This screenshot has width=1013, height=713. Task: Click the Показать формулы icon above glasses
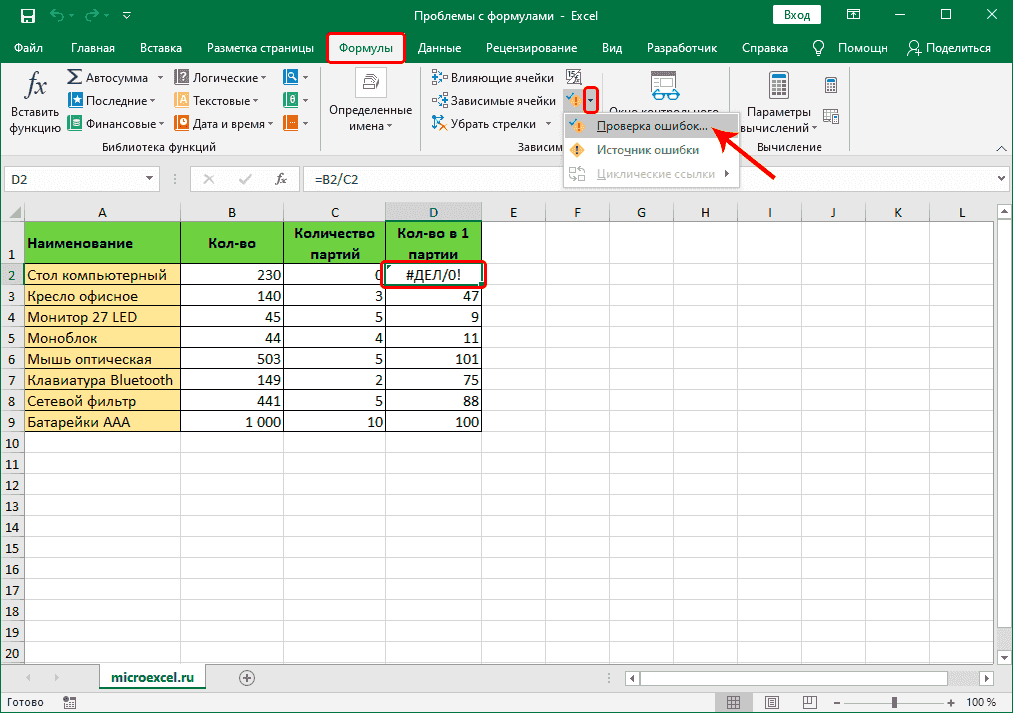click(574, 77)
